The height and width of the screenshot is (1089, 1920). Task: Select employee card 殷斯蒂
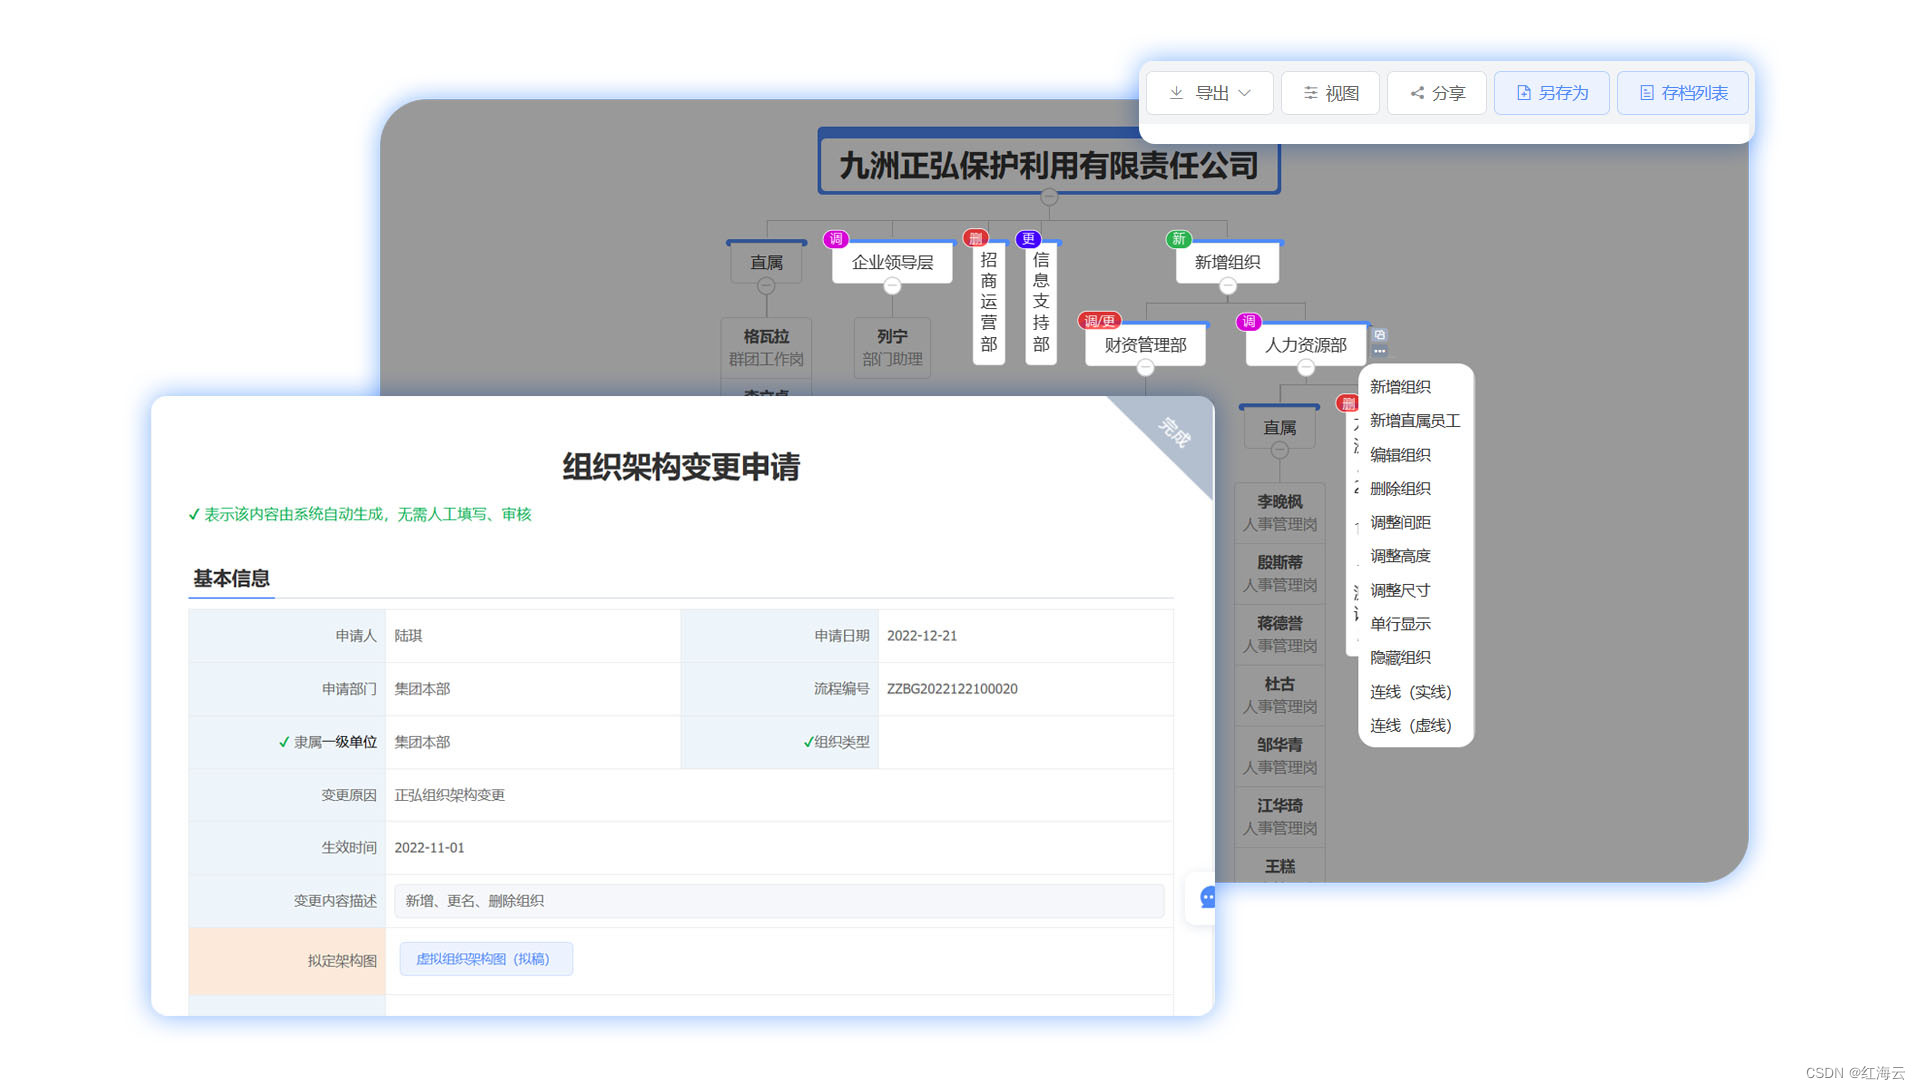(1279, 574)
